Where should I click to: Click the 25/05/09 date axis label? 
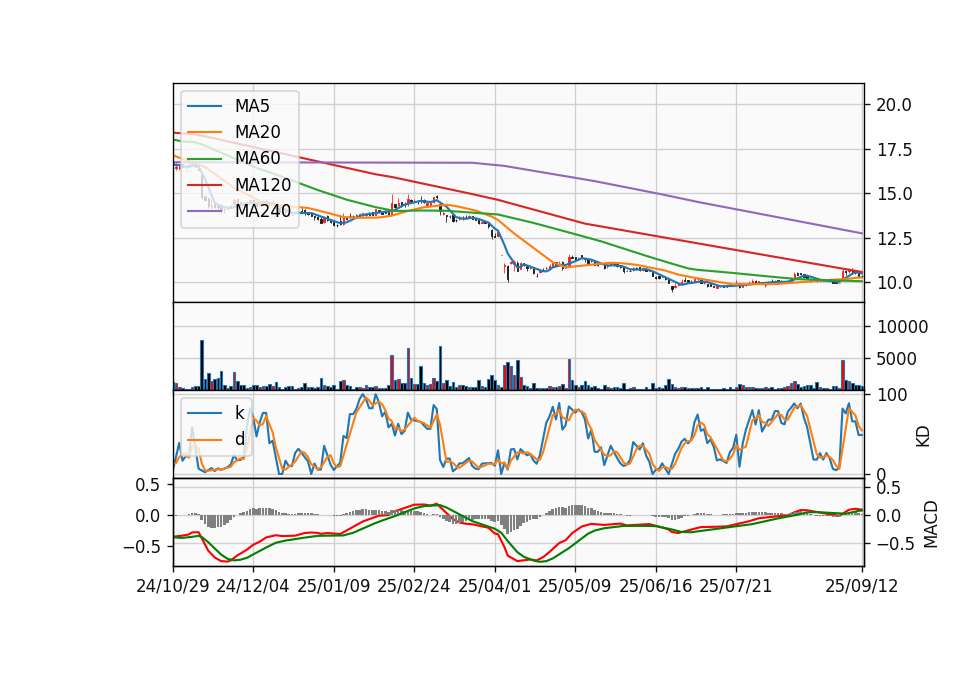(575, 586)
